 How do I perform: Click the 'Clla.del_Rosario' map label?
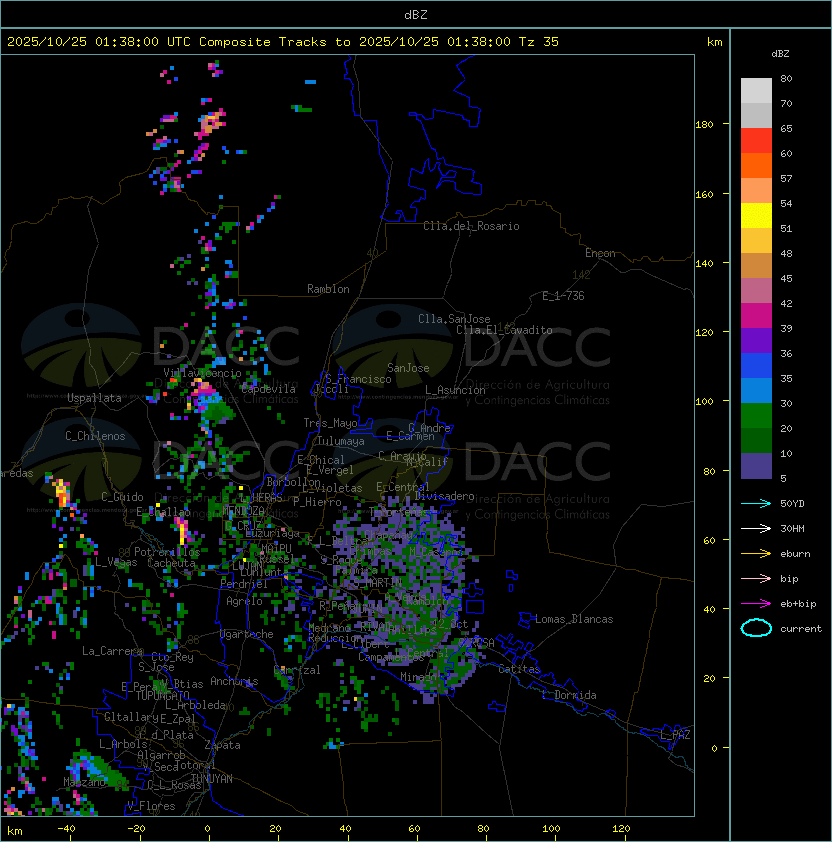tap(471, 226)
